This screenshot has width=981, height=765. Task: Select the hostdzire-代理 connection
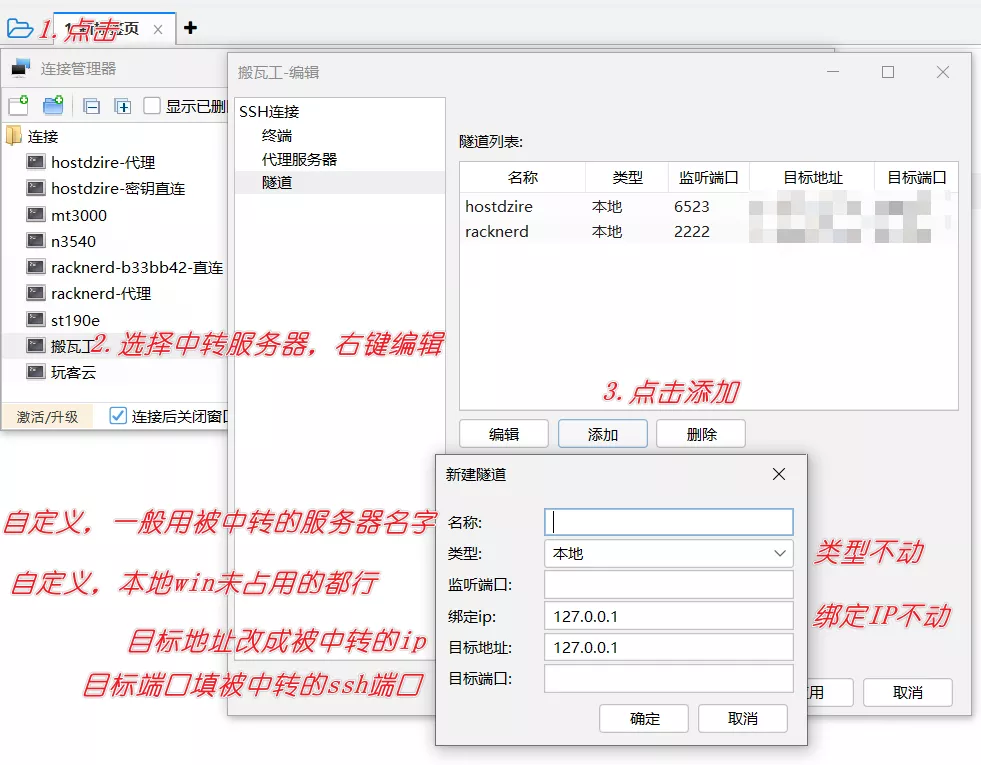[x=103, y=163]
